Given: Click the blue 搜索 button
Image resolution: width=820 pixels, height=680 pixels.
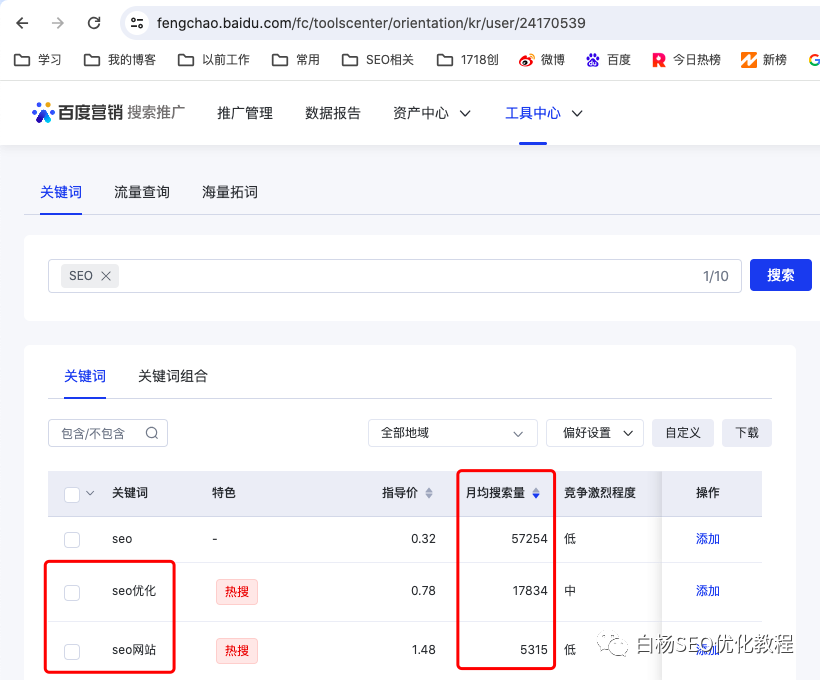Looking at the screenshot, I should 781,275.
